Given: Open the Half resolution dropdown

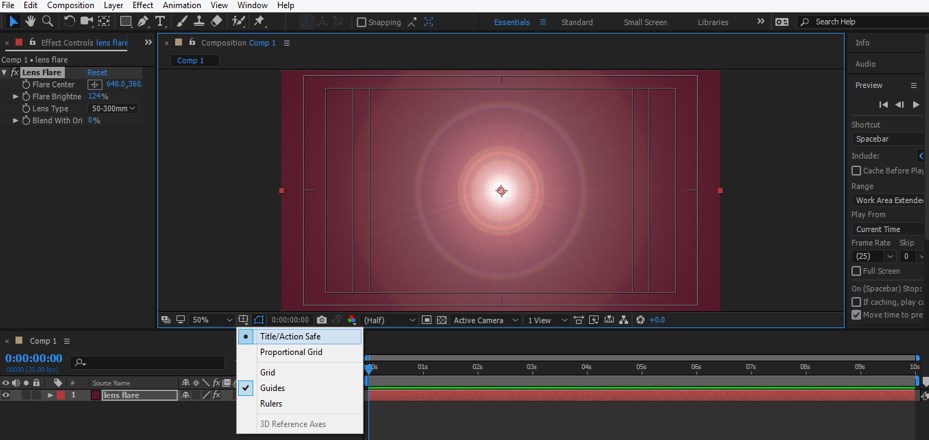Looking at the screenshot, I should click(x=389, y=320).
